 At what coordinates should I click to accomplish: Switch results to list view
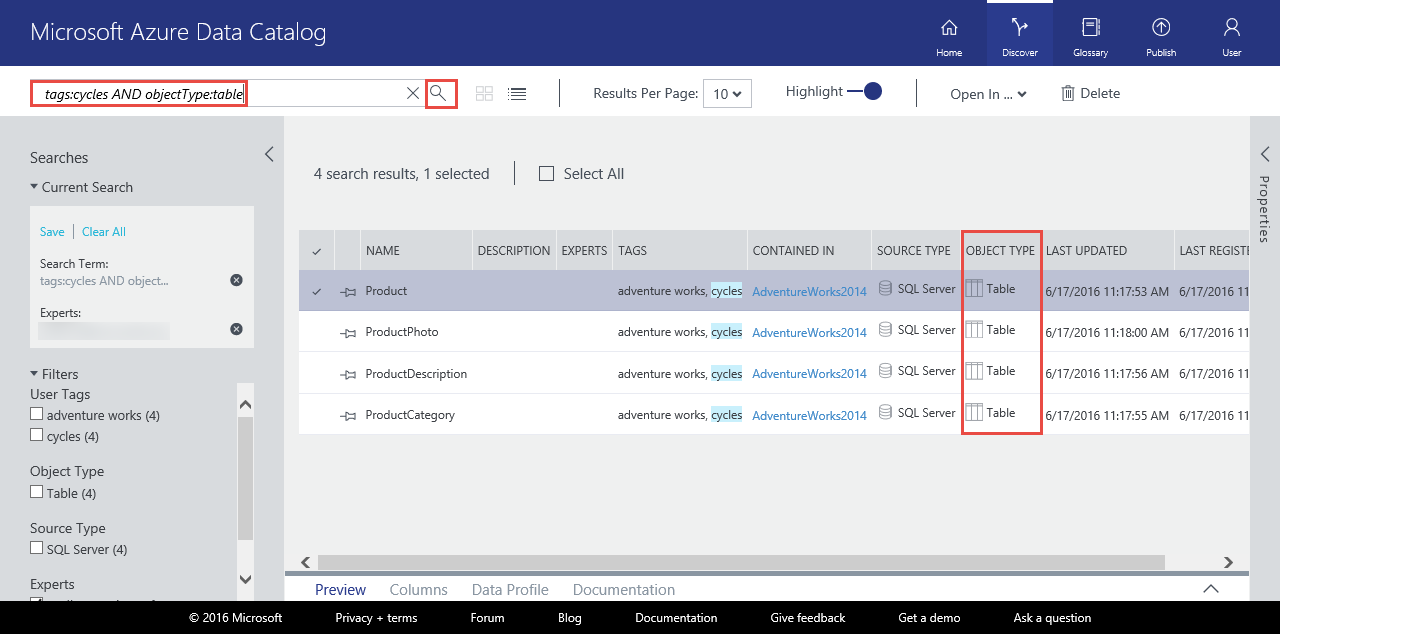click(x=517, y=93)
